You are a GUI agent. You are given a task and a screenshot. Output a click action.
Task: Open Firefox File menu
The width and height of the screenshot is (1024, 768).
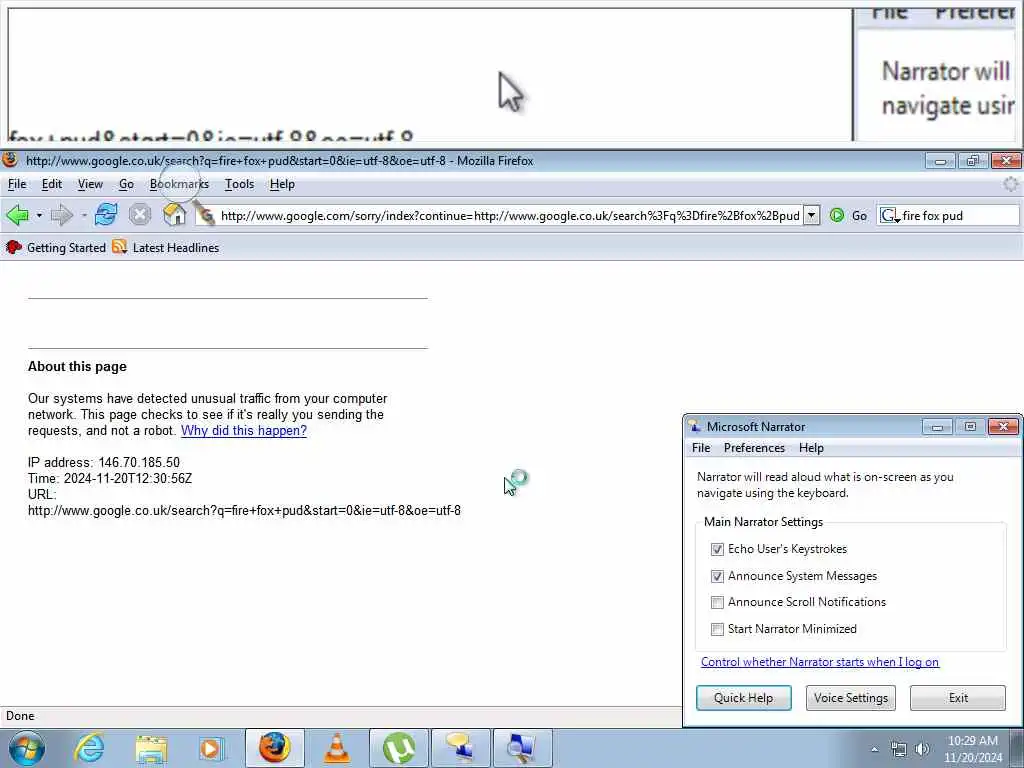[x=17, y=184]
